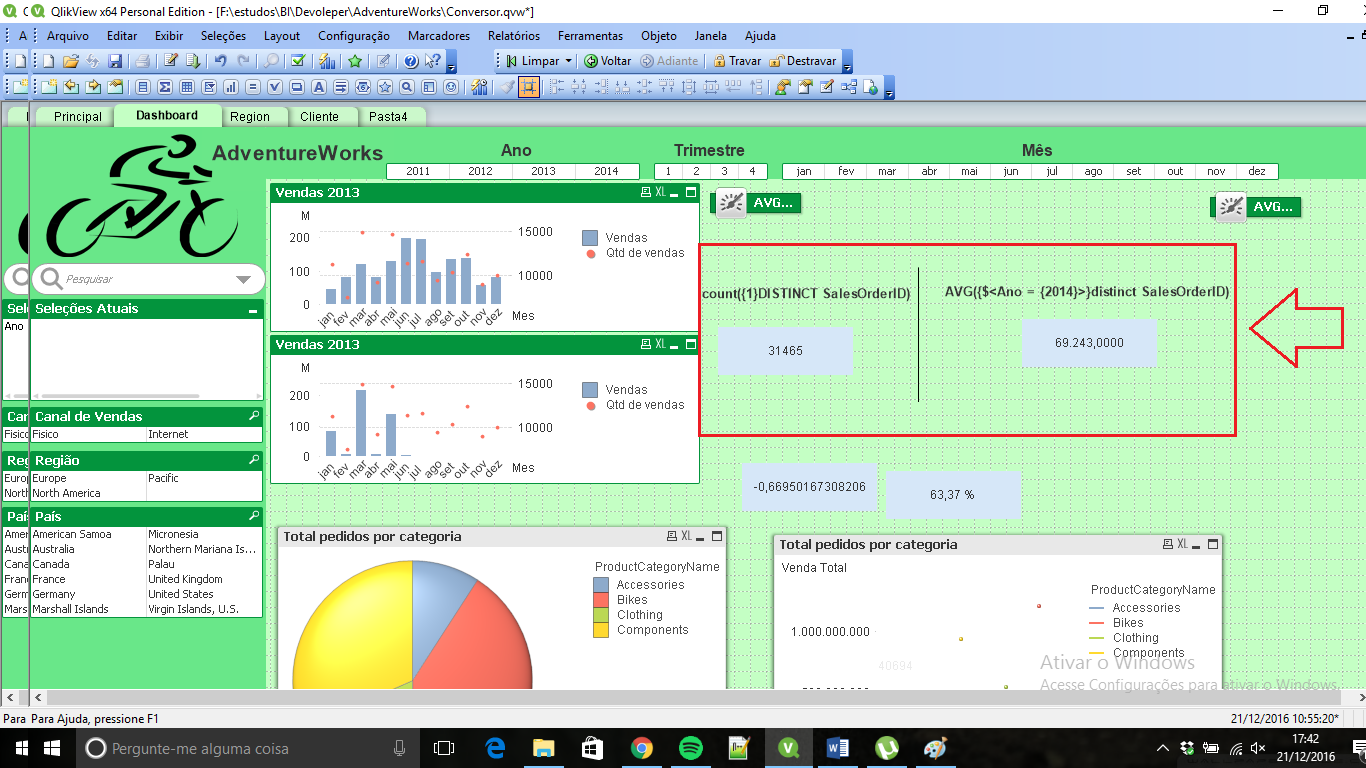Viewport: 1366px width, 768px height.
Task: Click the Voltar back button
Action: pyautogui.click(x=607, y=61)
